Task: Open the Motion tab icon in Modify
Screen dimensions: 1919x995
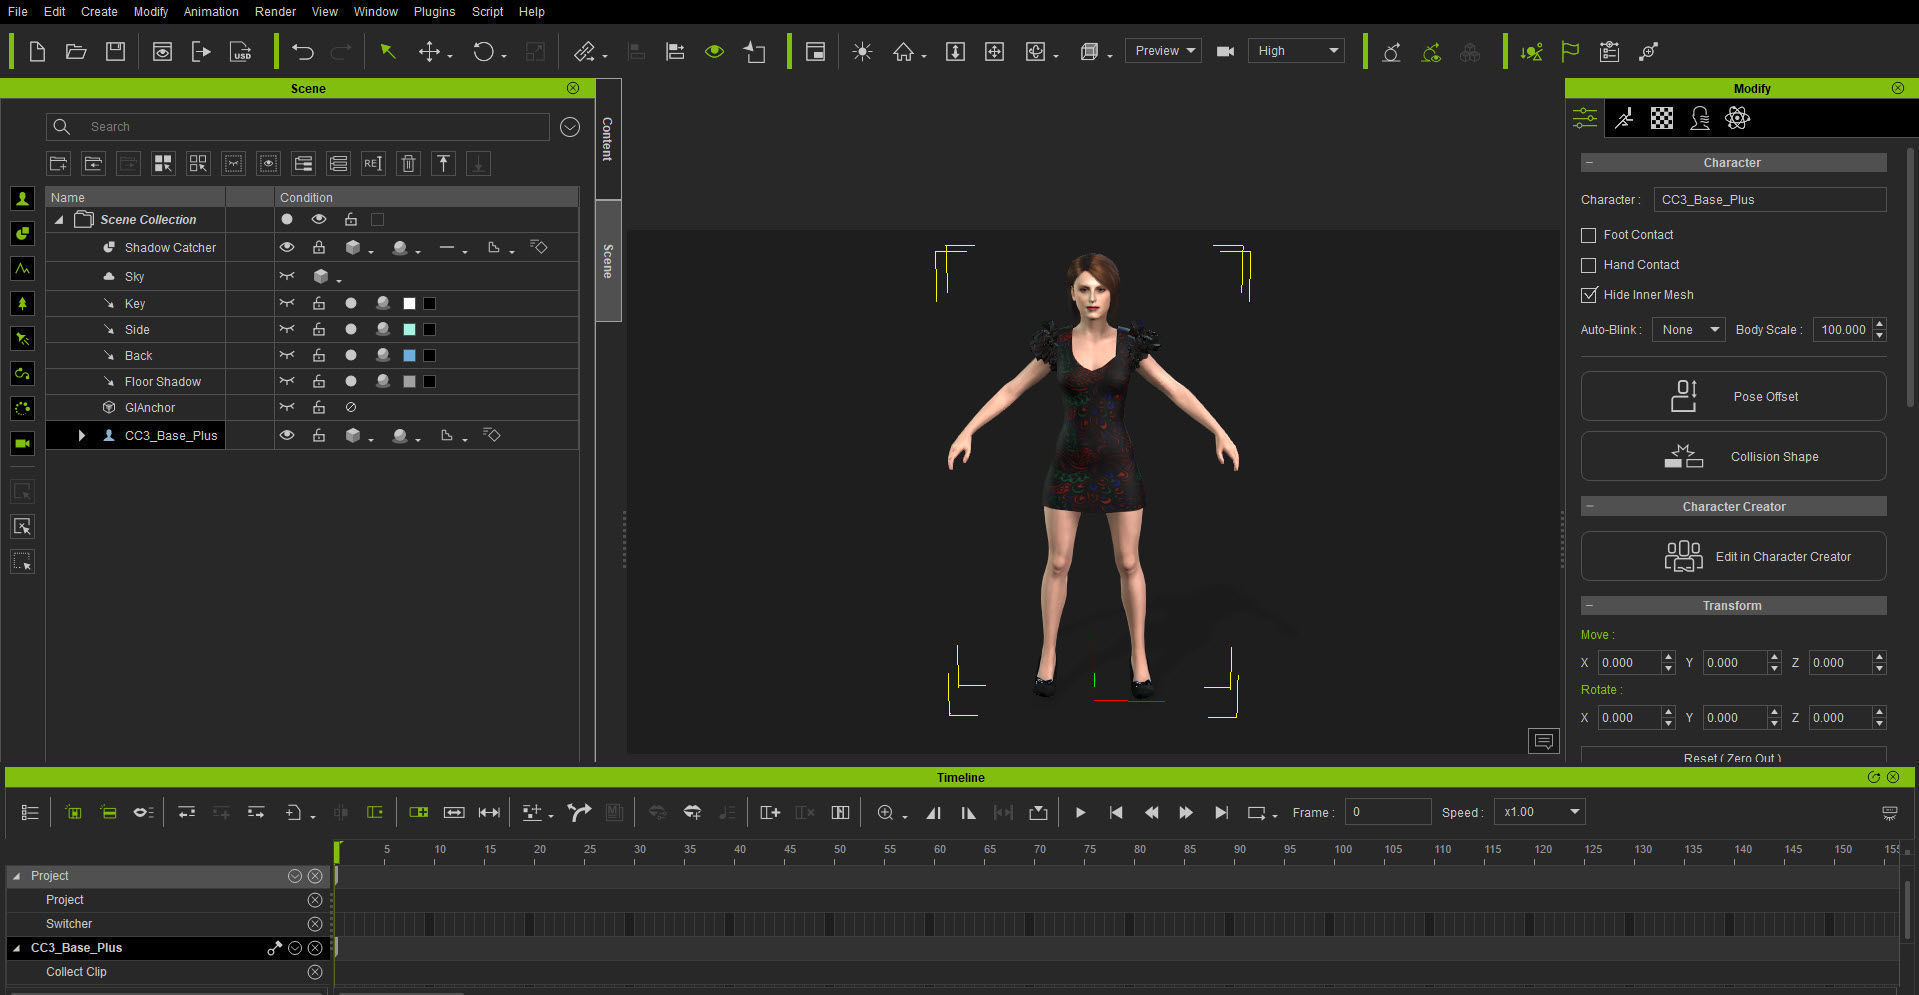Action: (1624, 119)
